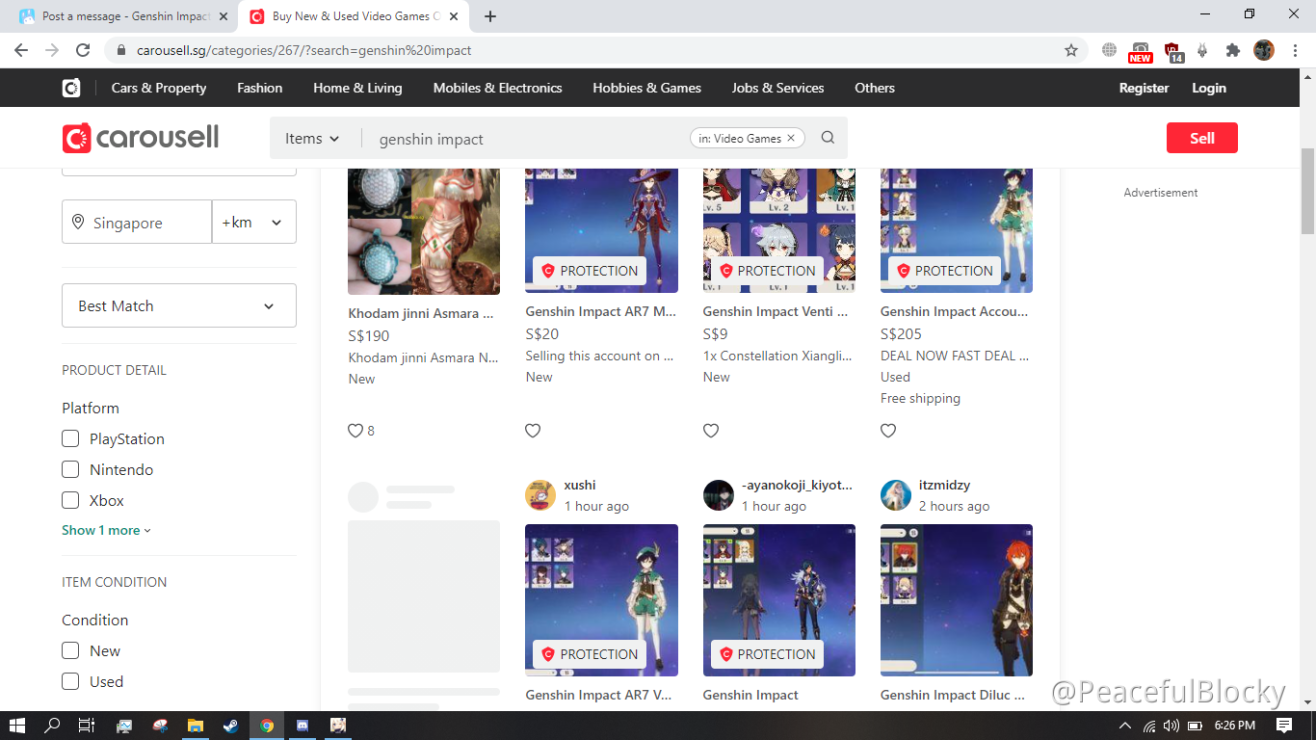Open the extensions puzzle icon

1232,50
